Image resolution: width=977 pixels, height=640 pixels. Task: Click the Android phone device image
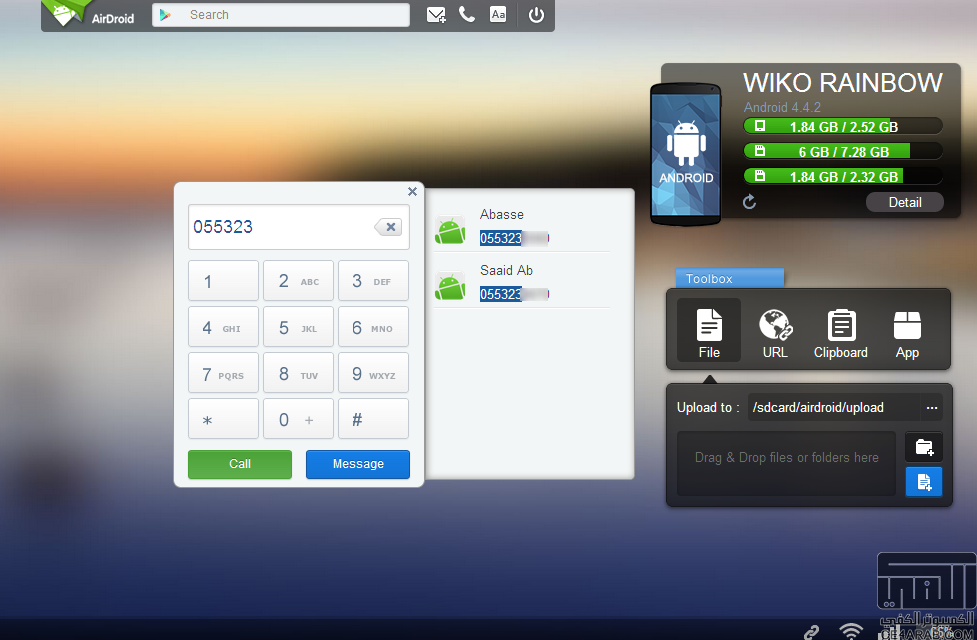(685, 154)
